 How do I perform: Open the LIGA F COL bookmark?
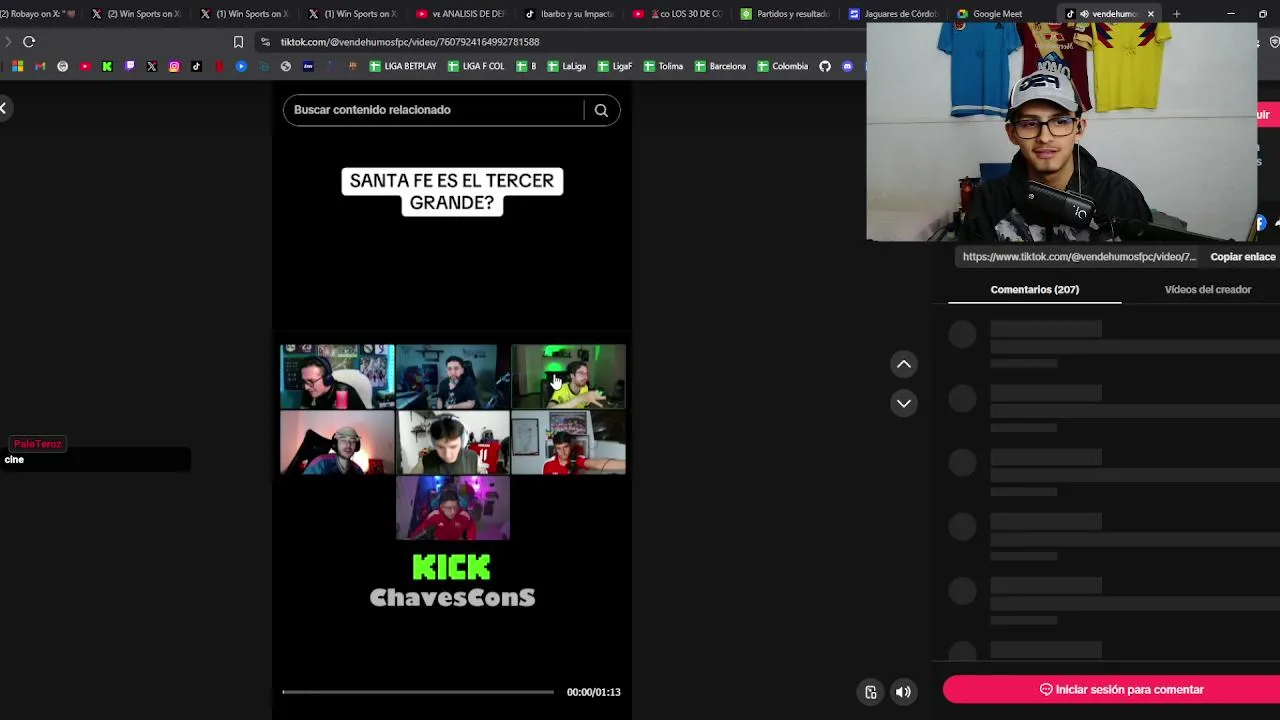(x=476, y=66)
